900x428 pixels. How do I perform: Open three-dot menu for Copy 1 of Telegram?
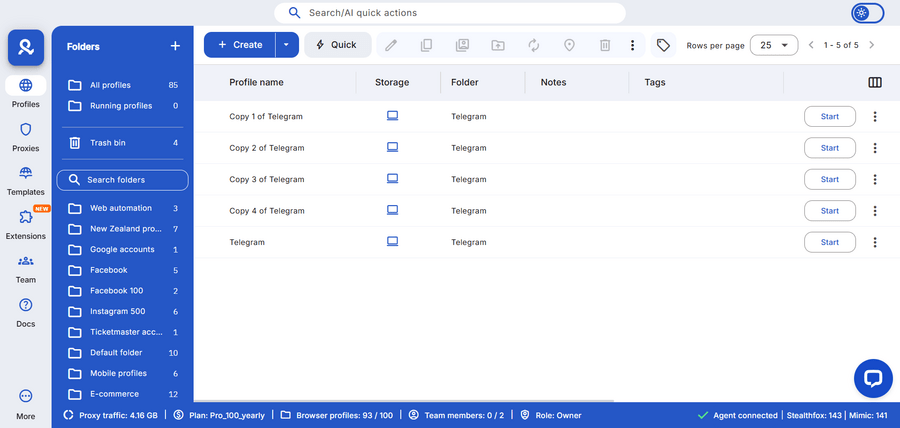click(875, 117)
